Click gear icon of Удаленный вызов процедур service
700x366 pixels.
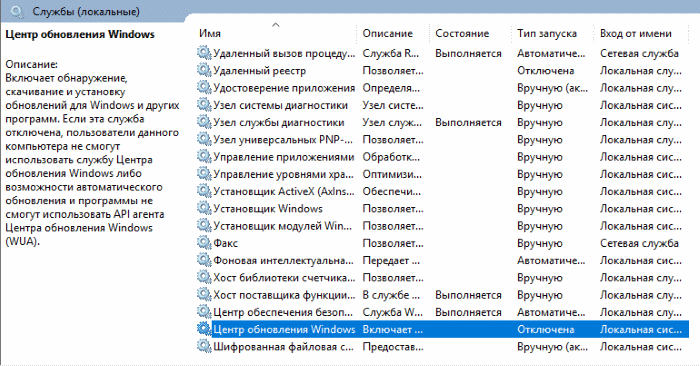click(204, 53)
